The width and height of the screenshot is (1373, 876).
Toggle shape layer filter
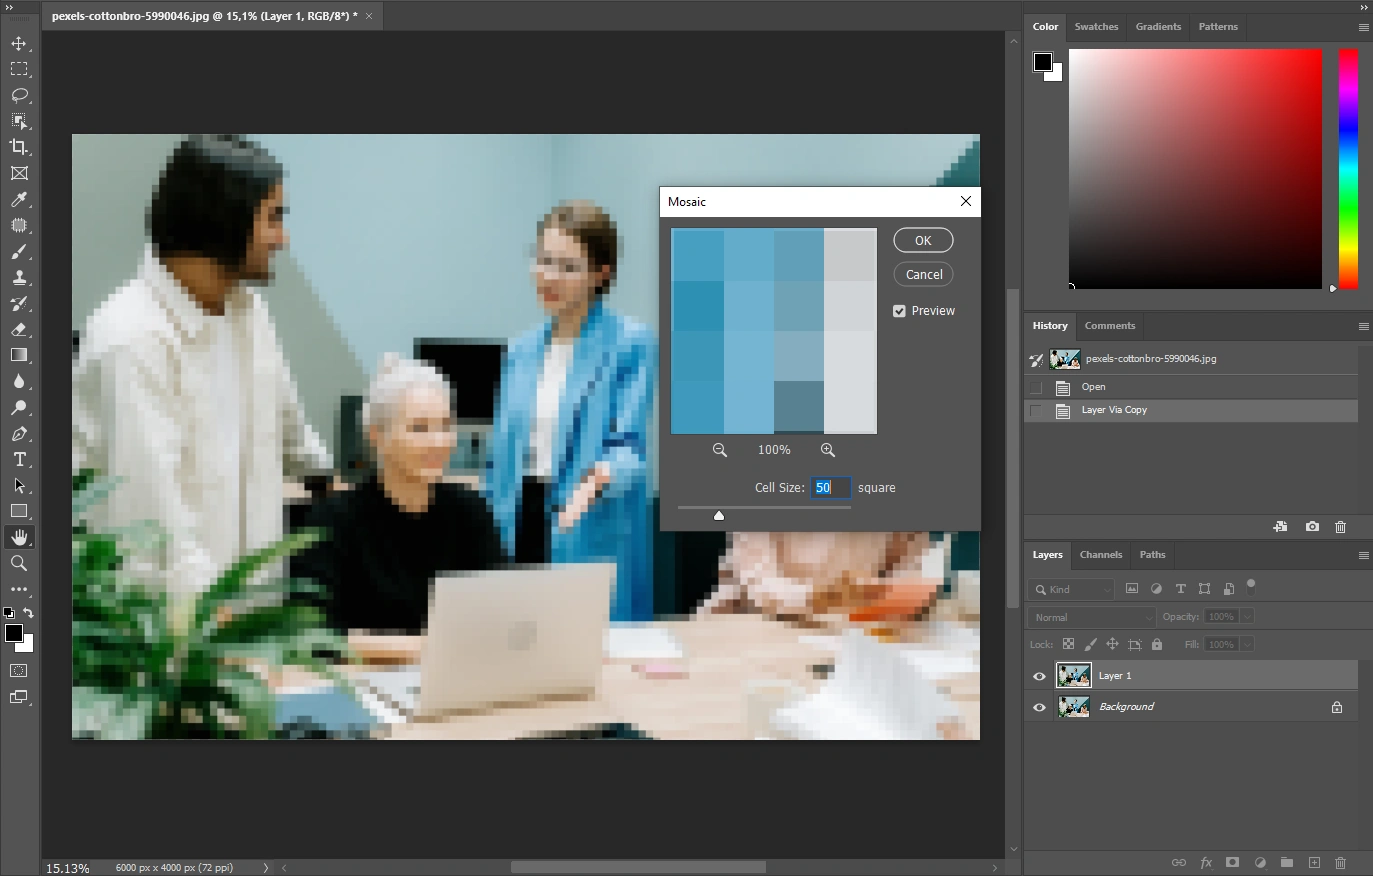pos(1204,589)
